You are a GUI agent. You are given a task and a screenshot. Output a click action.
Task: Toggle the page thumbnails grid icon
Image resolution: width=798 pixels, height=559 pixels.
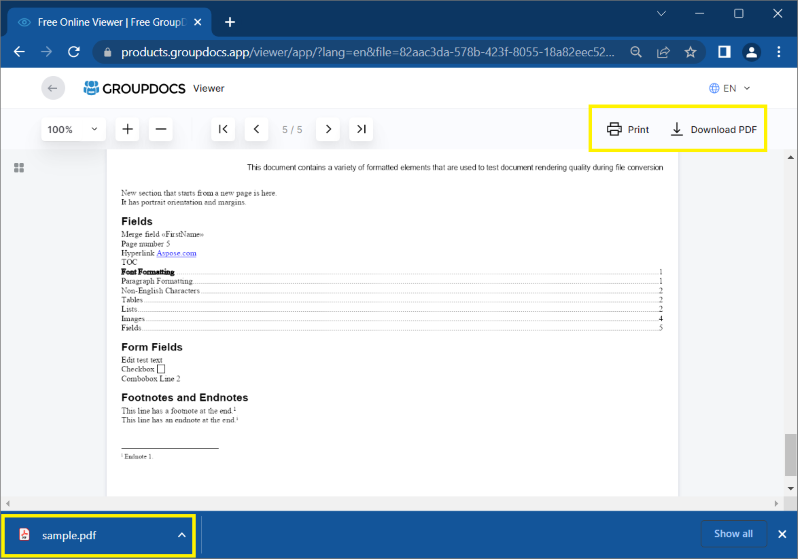19,168
